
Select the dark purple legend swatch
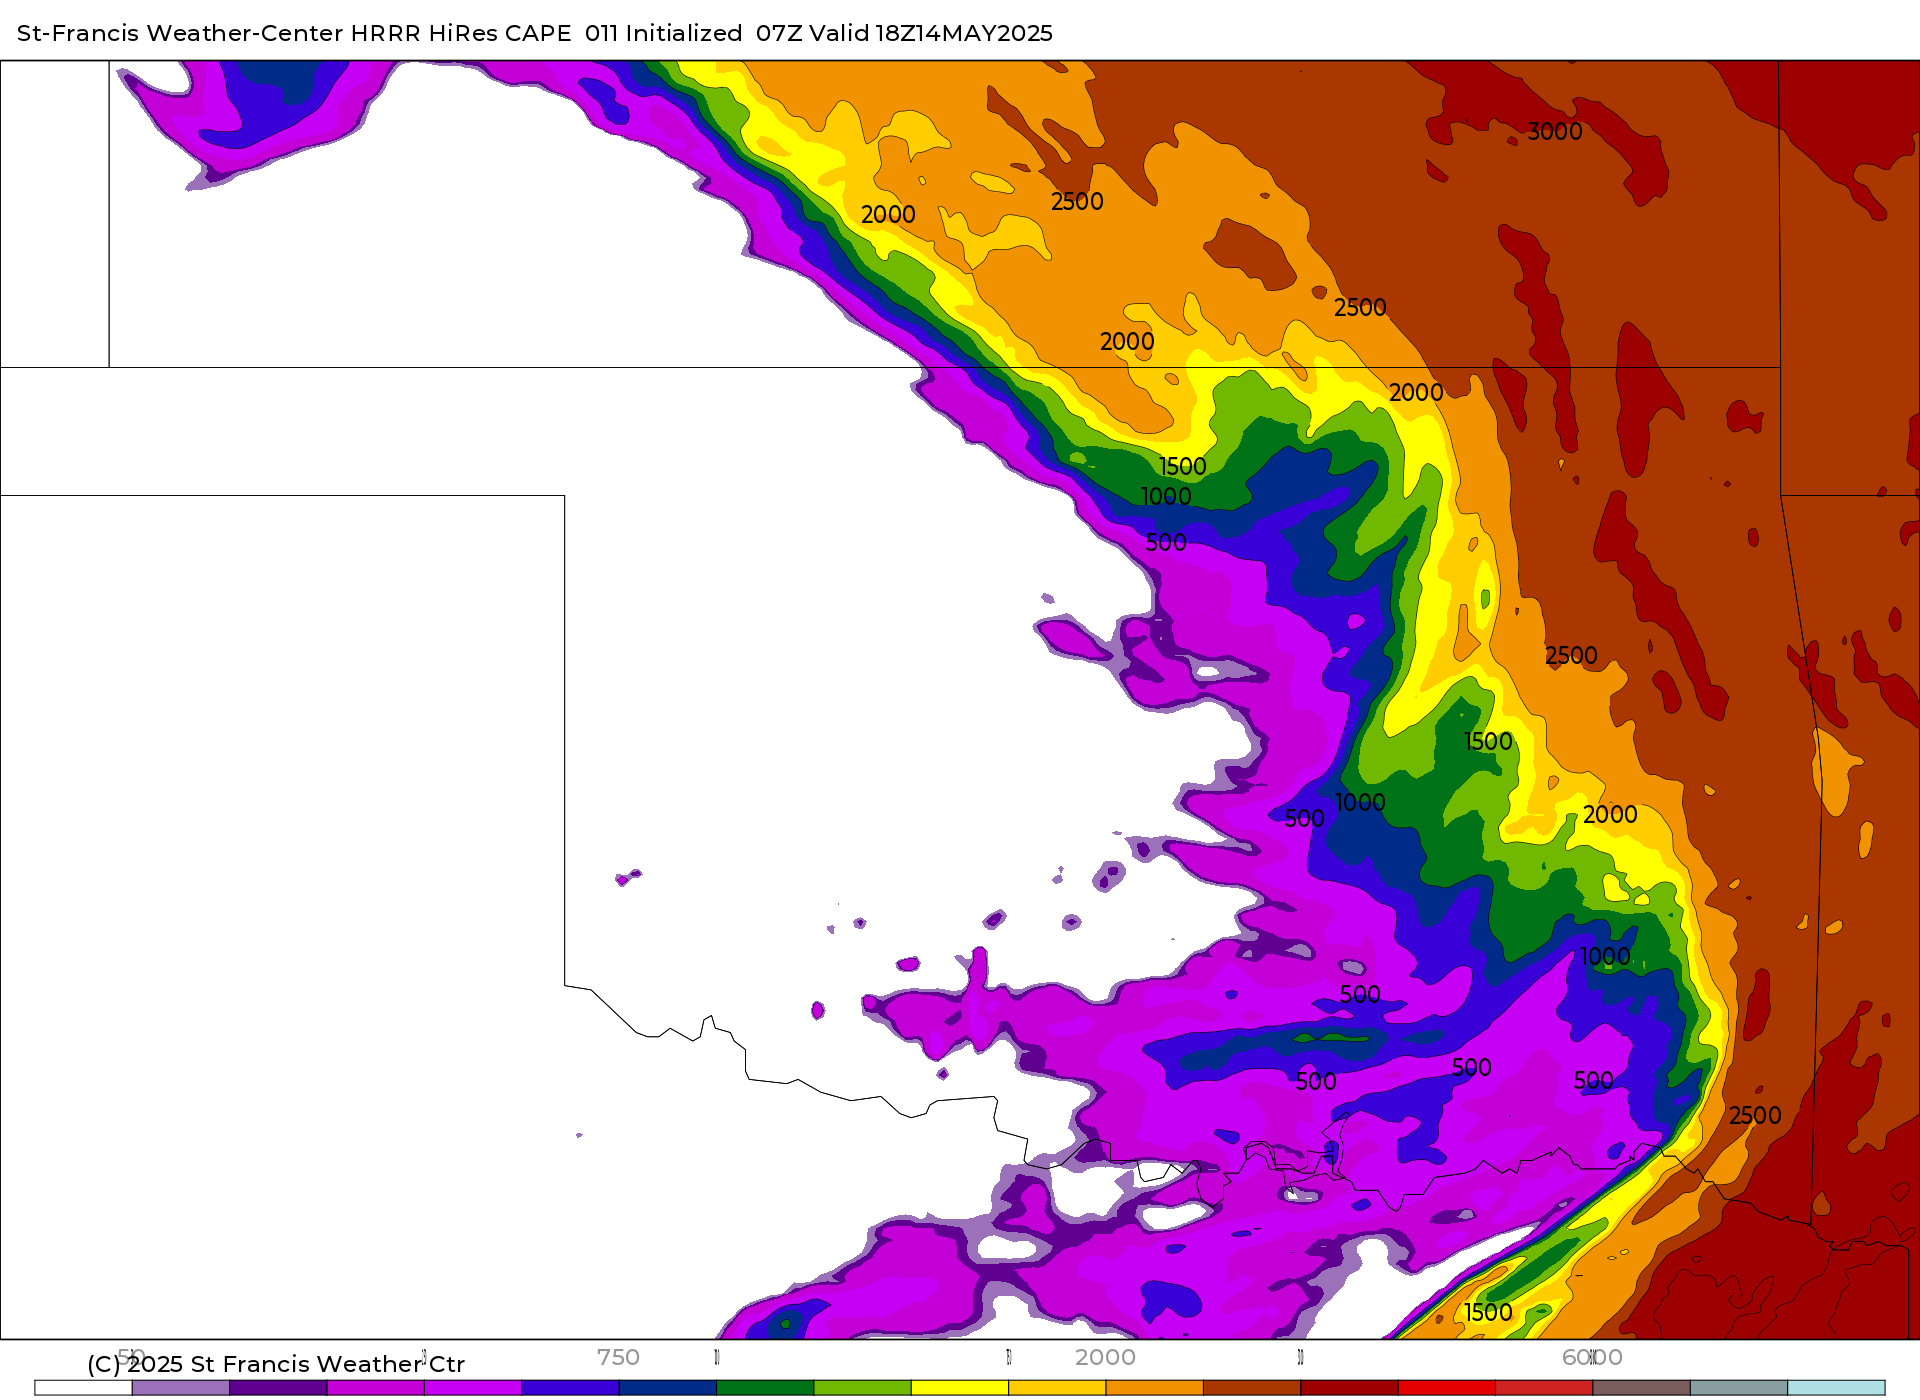(278, 1388)
